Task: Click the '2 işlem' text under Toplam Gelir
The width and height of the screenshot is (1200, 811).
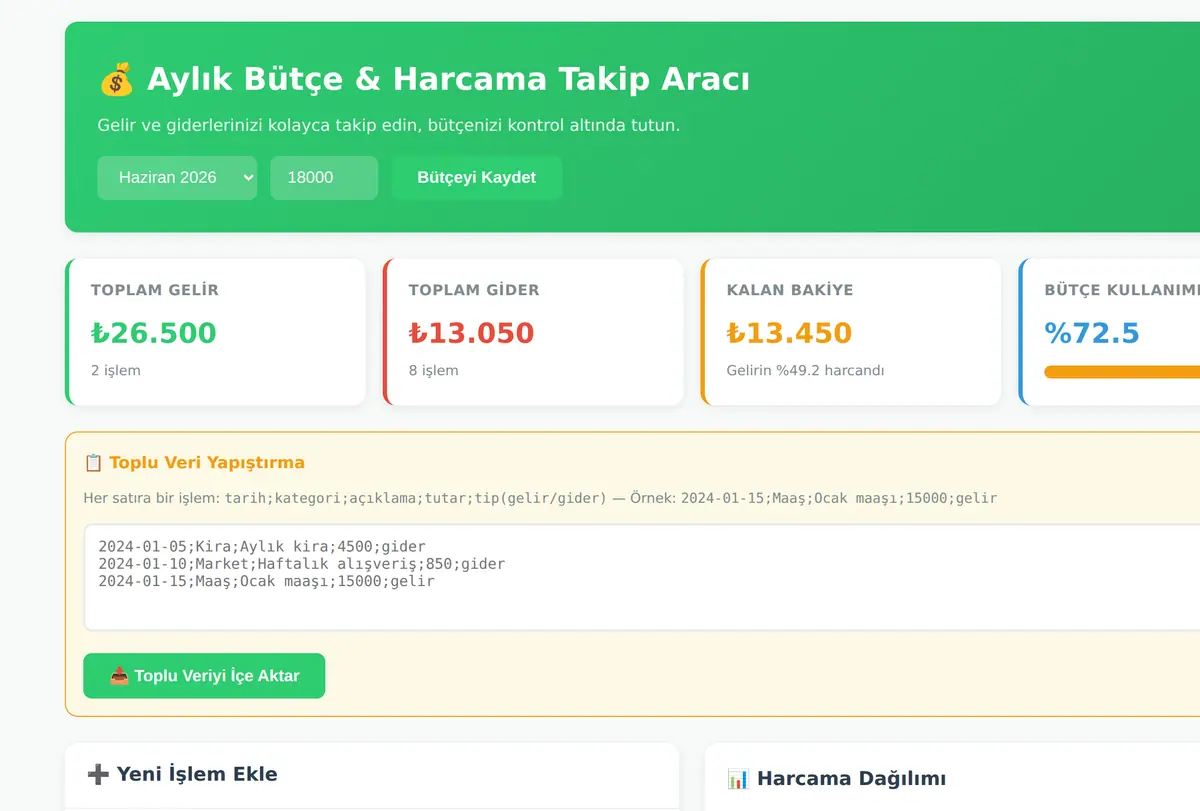Action: point(116,371)
